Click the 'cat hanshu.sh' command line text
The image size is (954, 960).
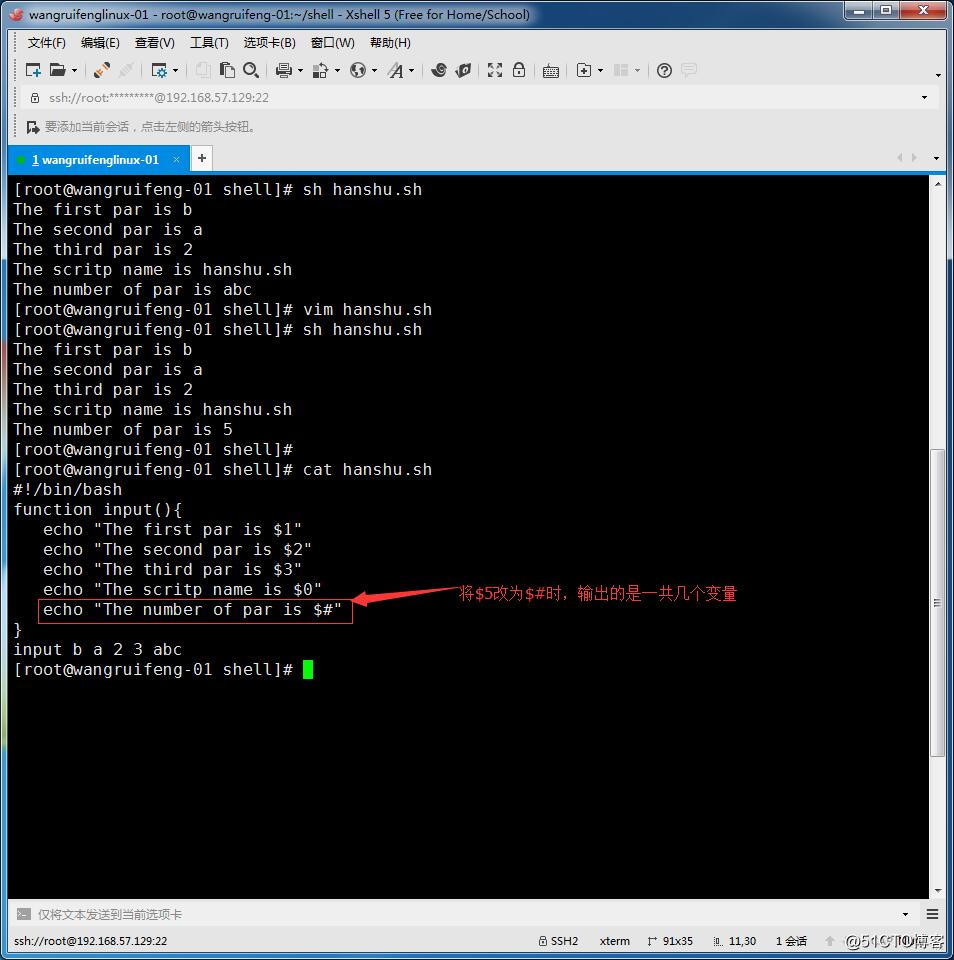coord(367,470)
